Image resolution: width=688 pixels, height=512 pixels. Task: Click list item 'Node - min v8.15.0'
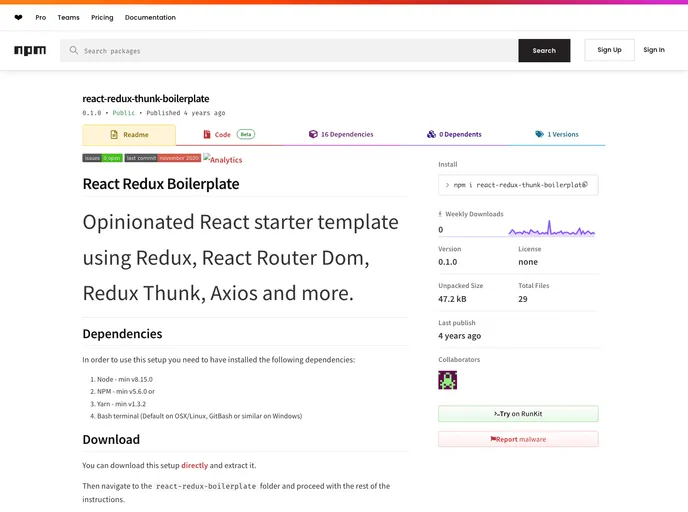[125, 379]
